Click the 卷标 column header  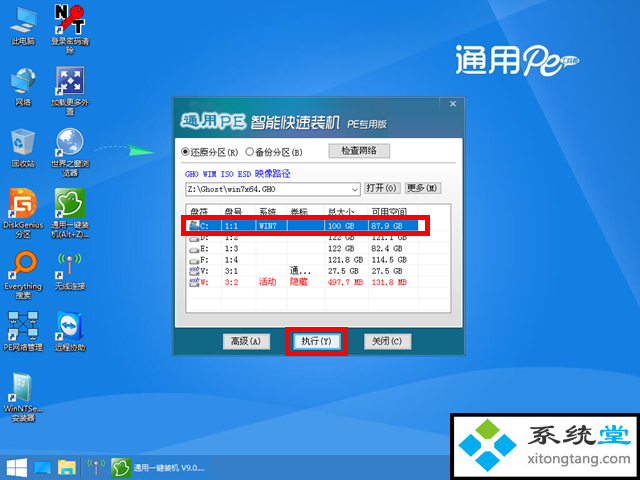[x=306, y=212]
